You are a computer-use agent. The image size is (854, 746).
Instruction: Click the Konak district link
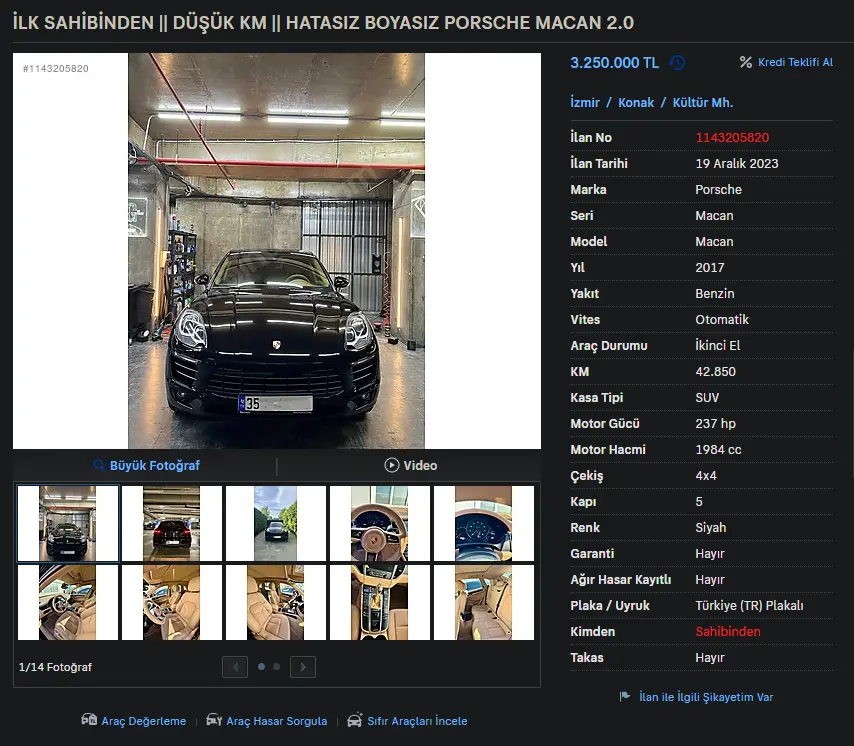pos(636,102)
